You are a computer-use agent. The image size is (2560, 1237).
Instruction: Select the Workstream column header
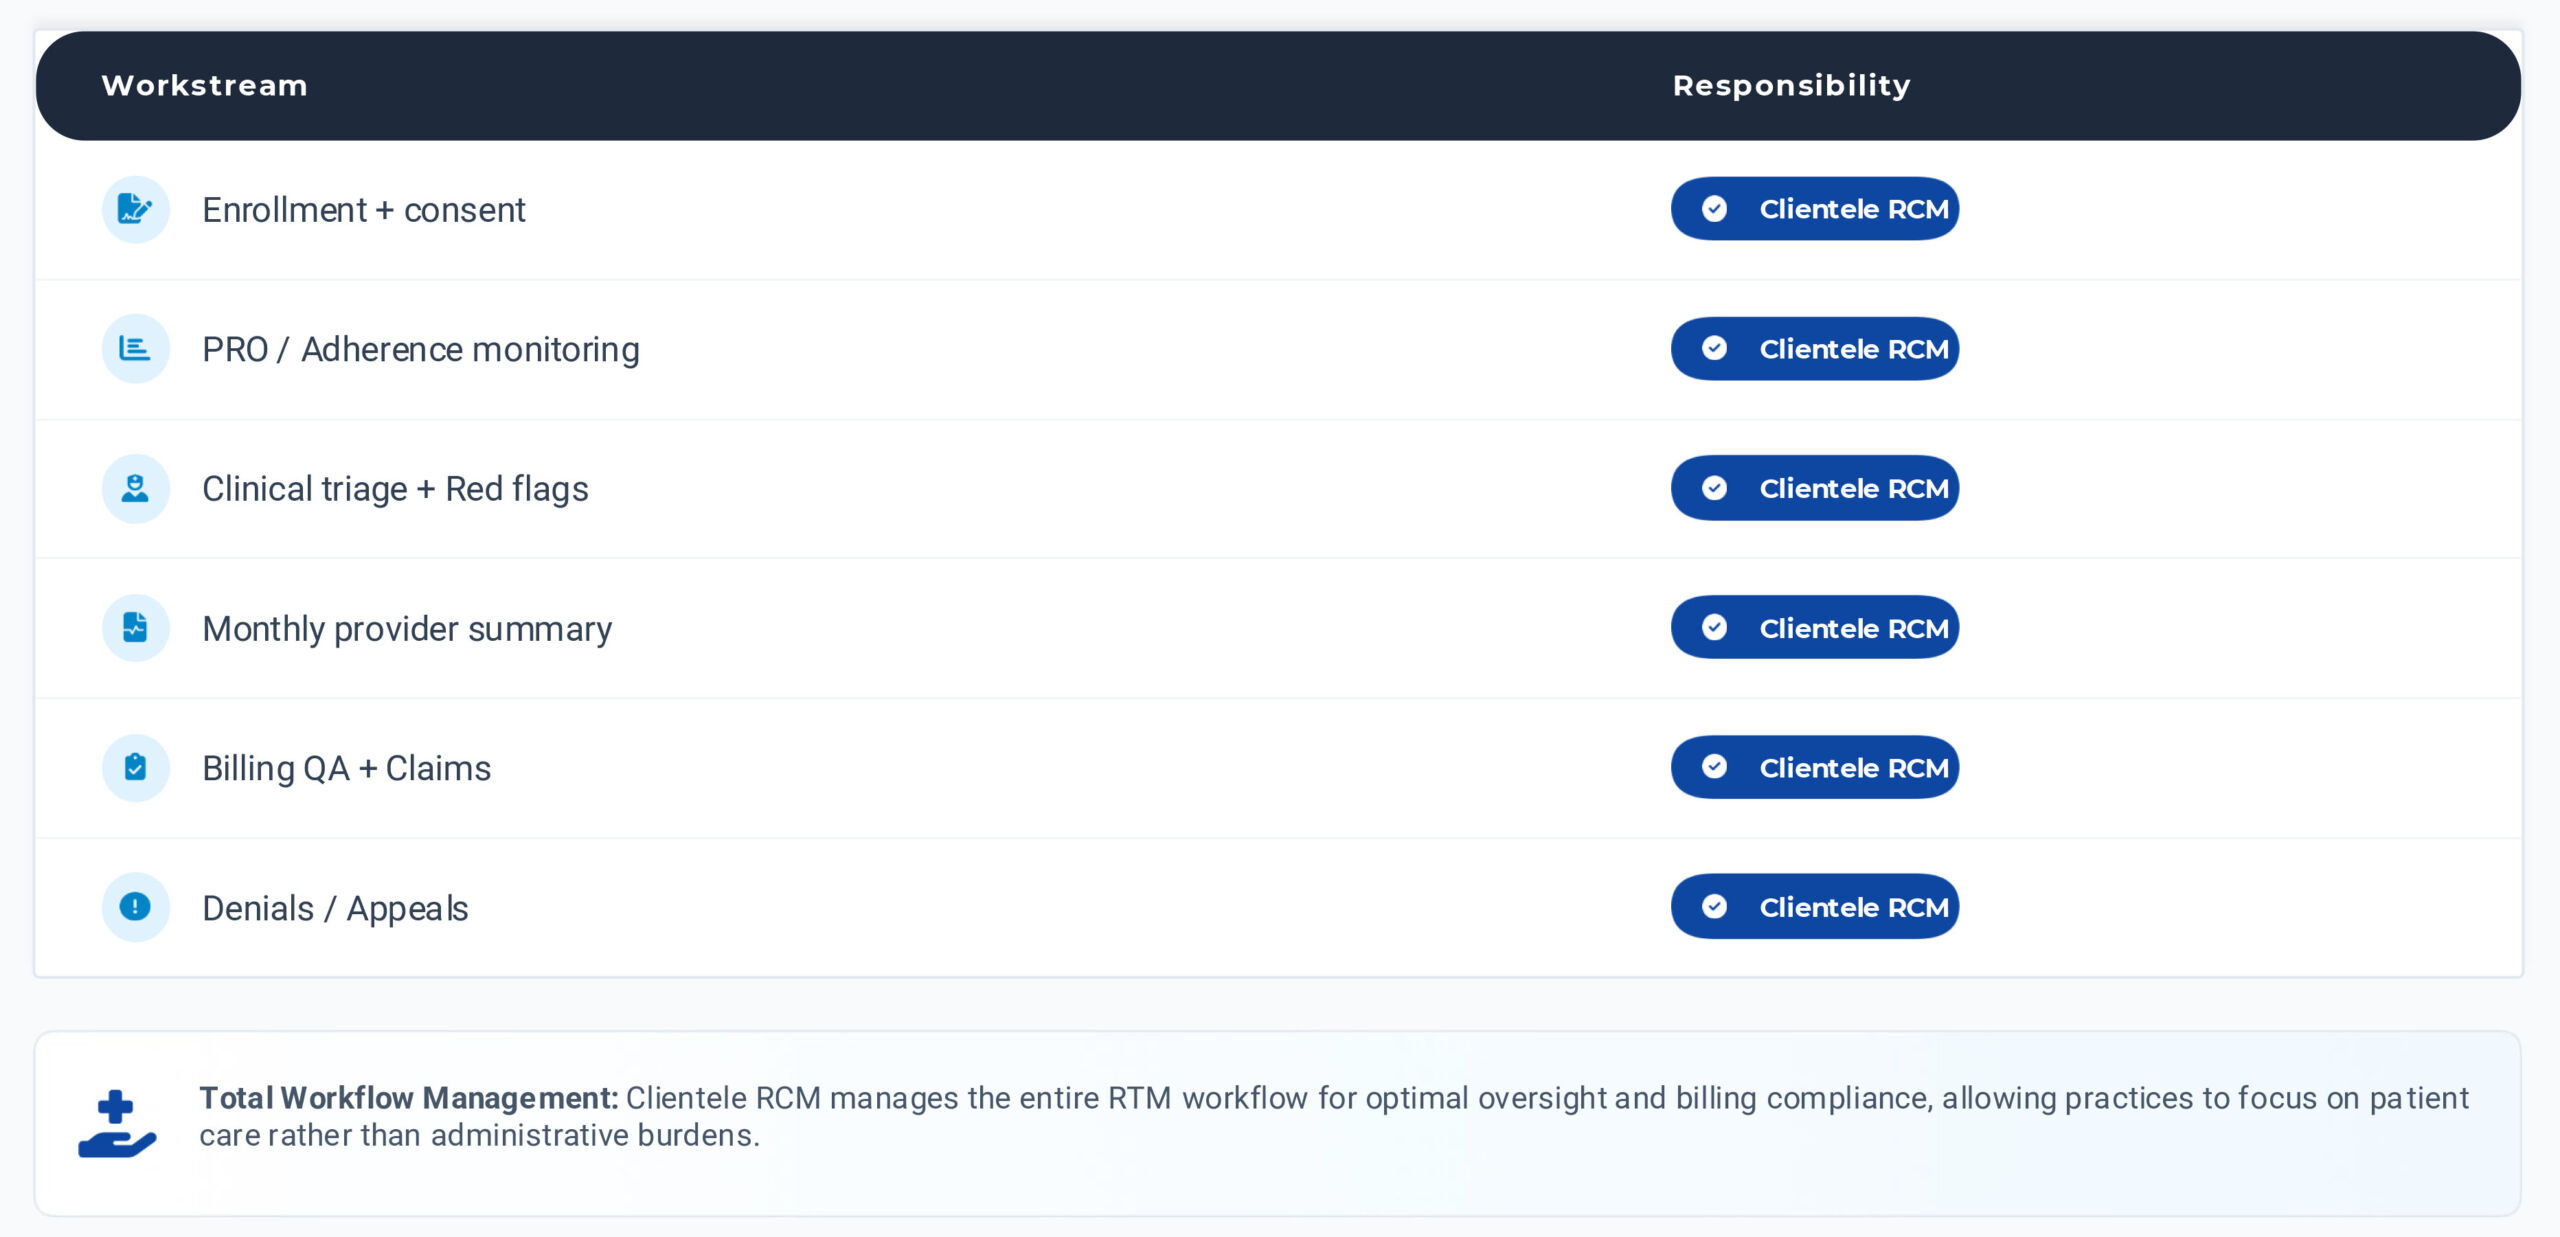[204, 86]
